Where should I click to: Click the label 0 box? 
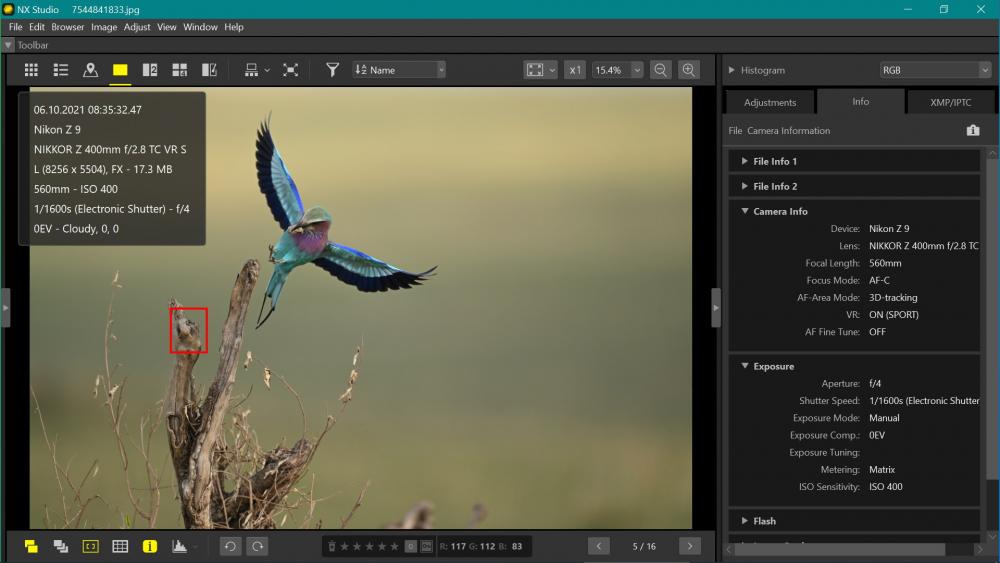point(411,546)
